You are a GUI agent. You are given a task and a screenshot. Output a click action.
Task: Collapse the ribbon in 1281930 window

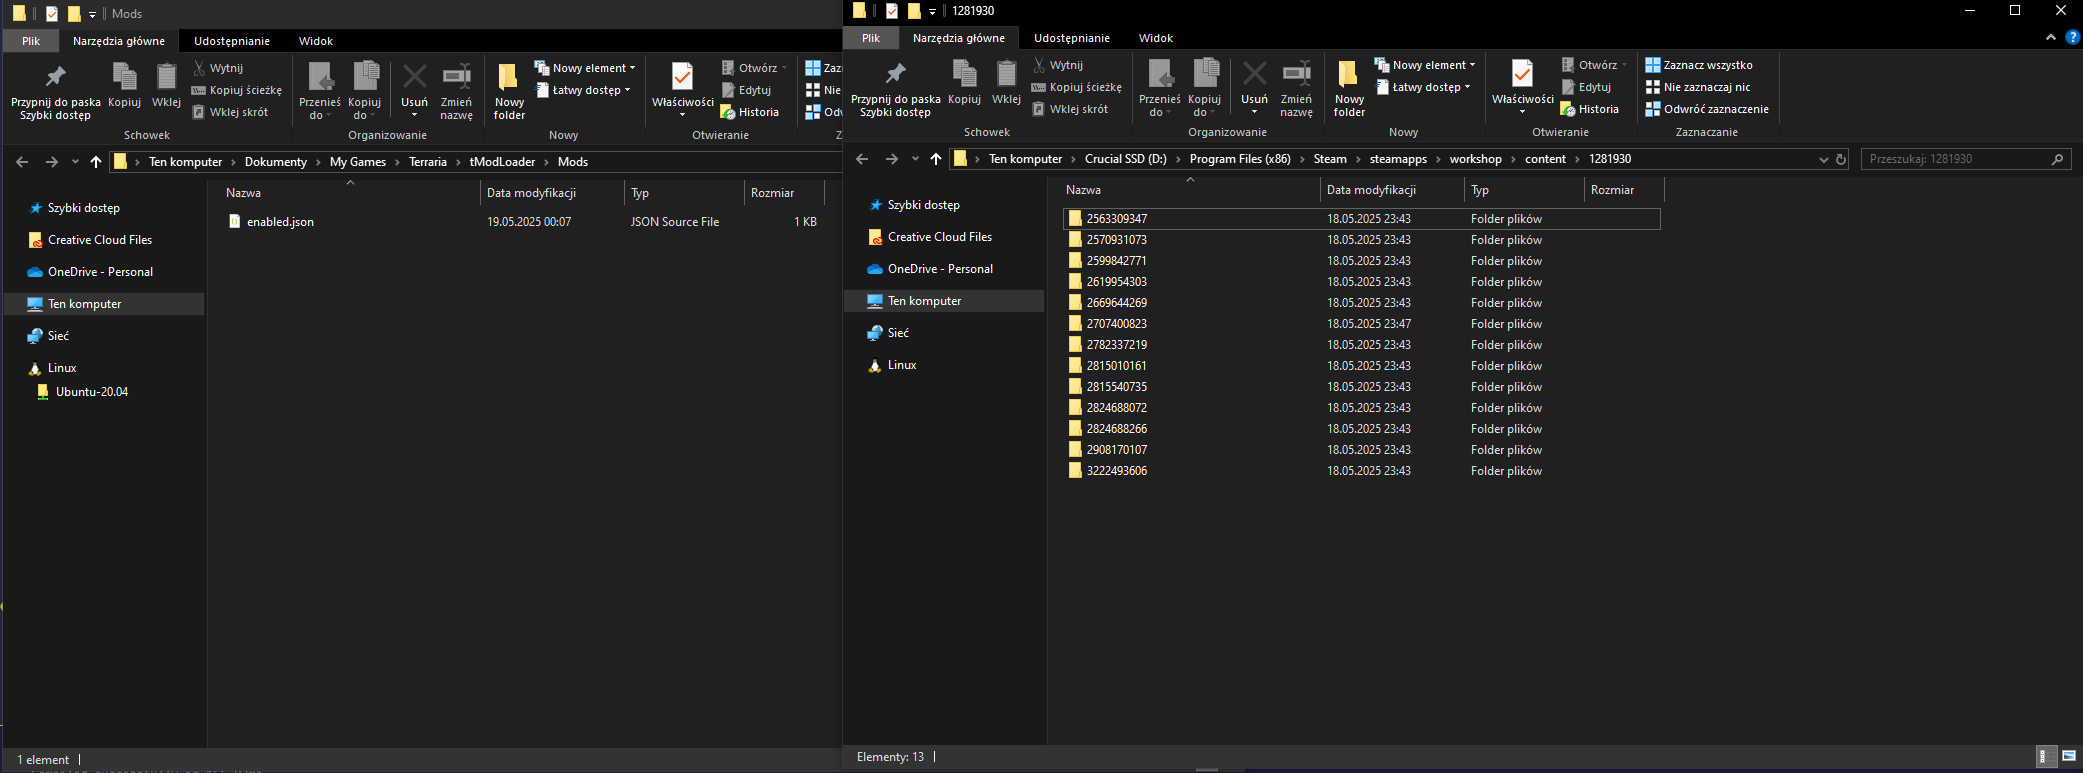point(2051,37)
